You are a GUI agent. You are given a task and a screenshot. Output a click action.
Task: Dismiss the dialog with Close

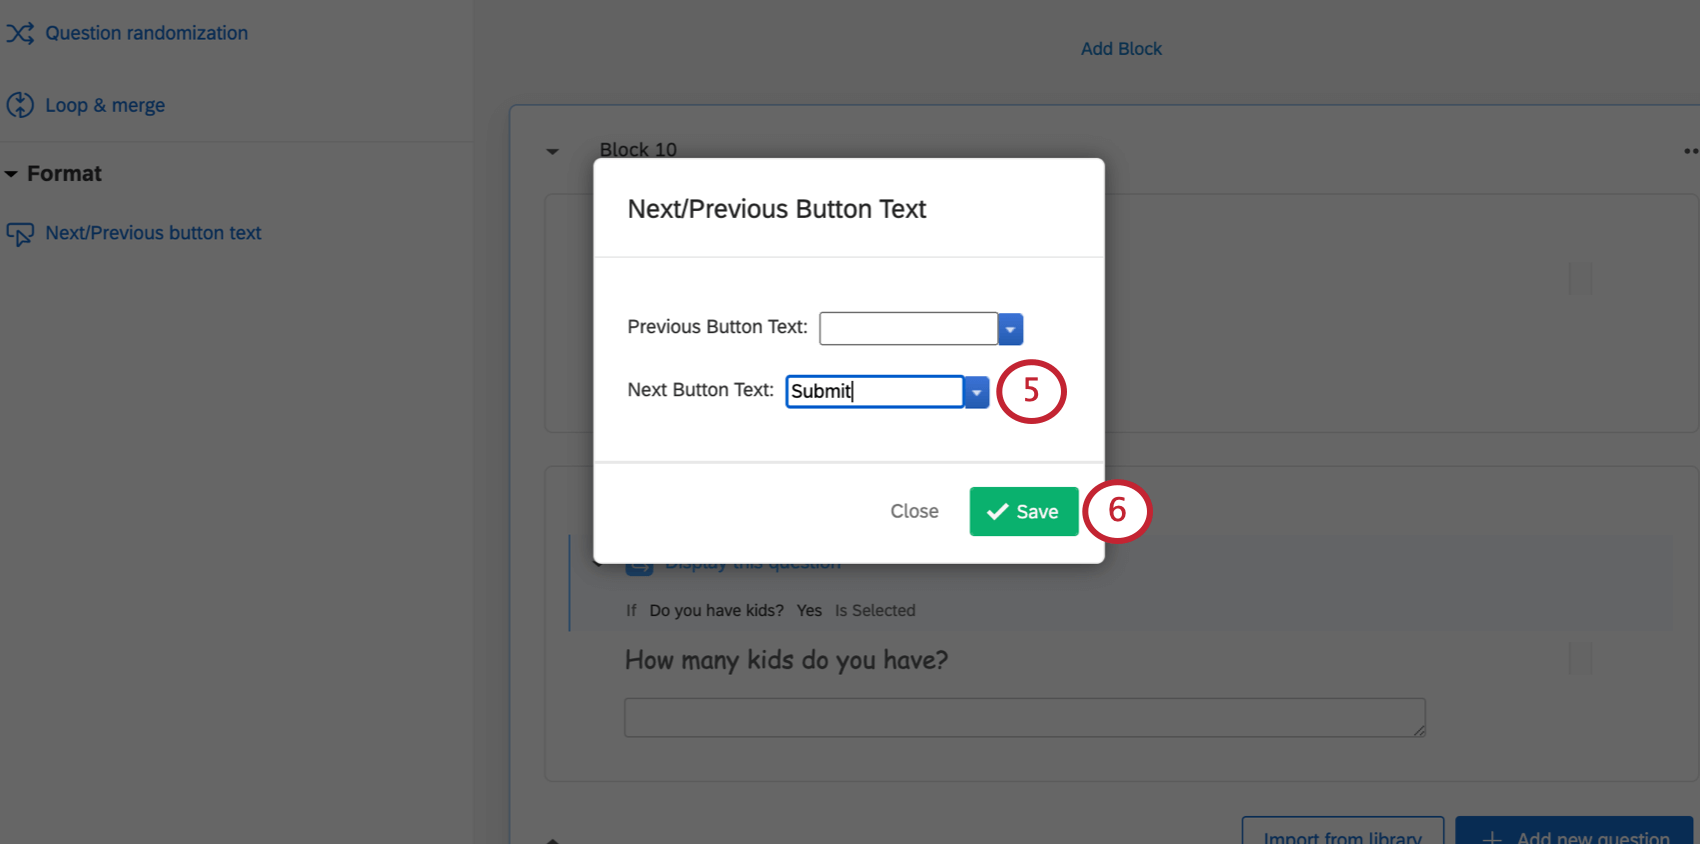(913, 511)
